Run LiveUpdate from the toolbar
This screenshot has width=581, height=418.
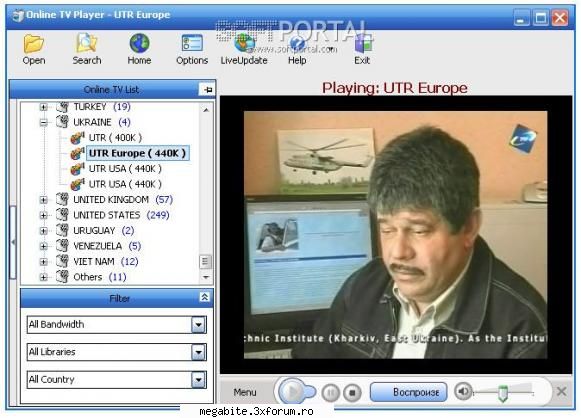click(x=244, y=49)
